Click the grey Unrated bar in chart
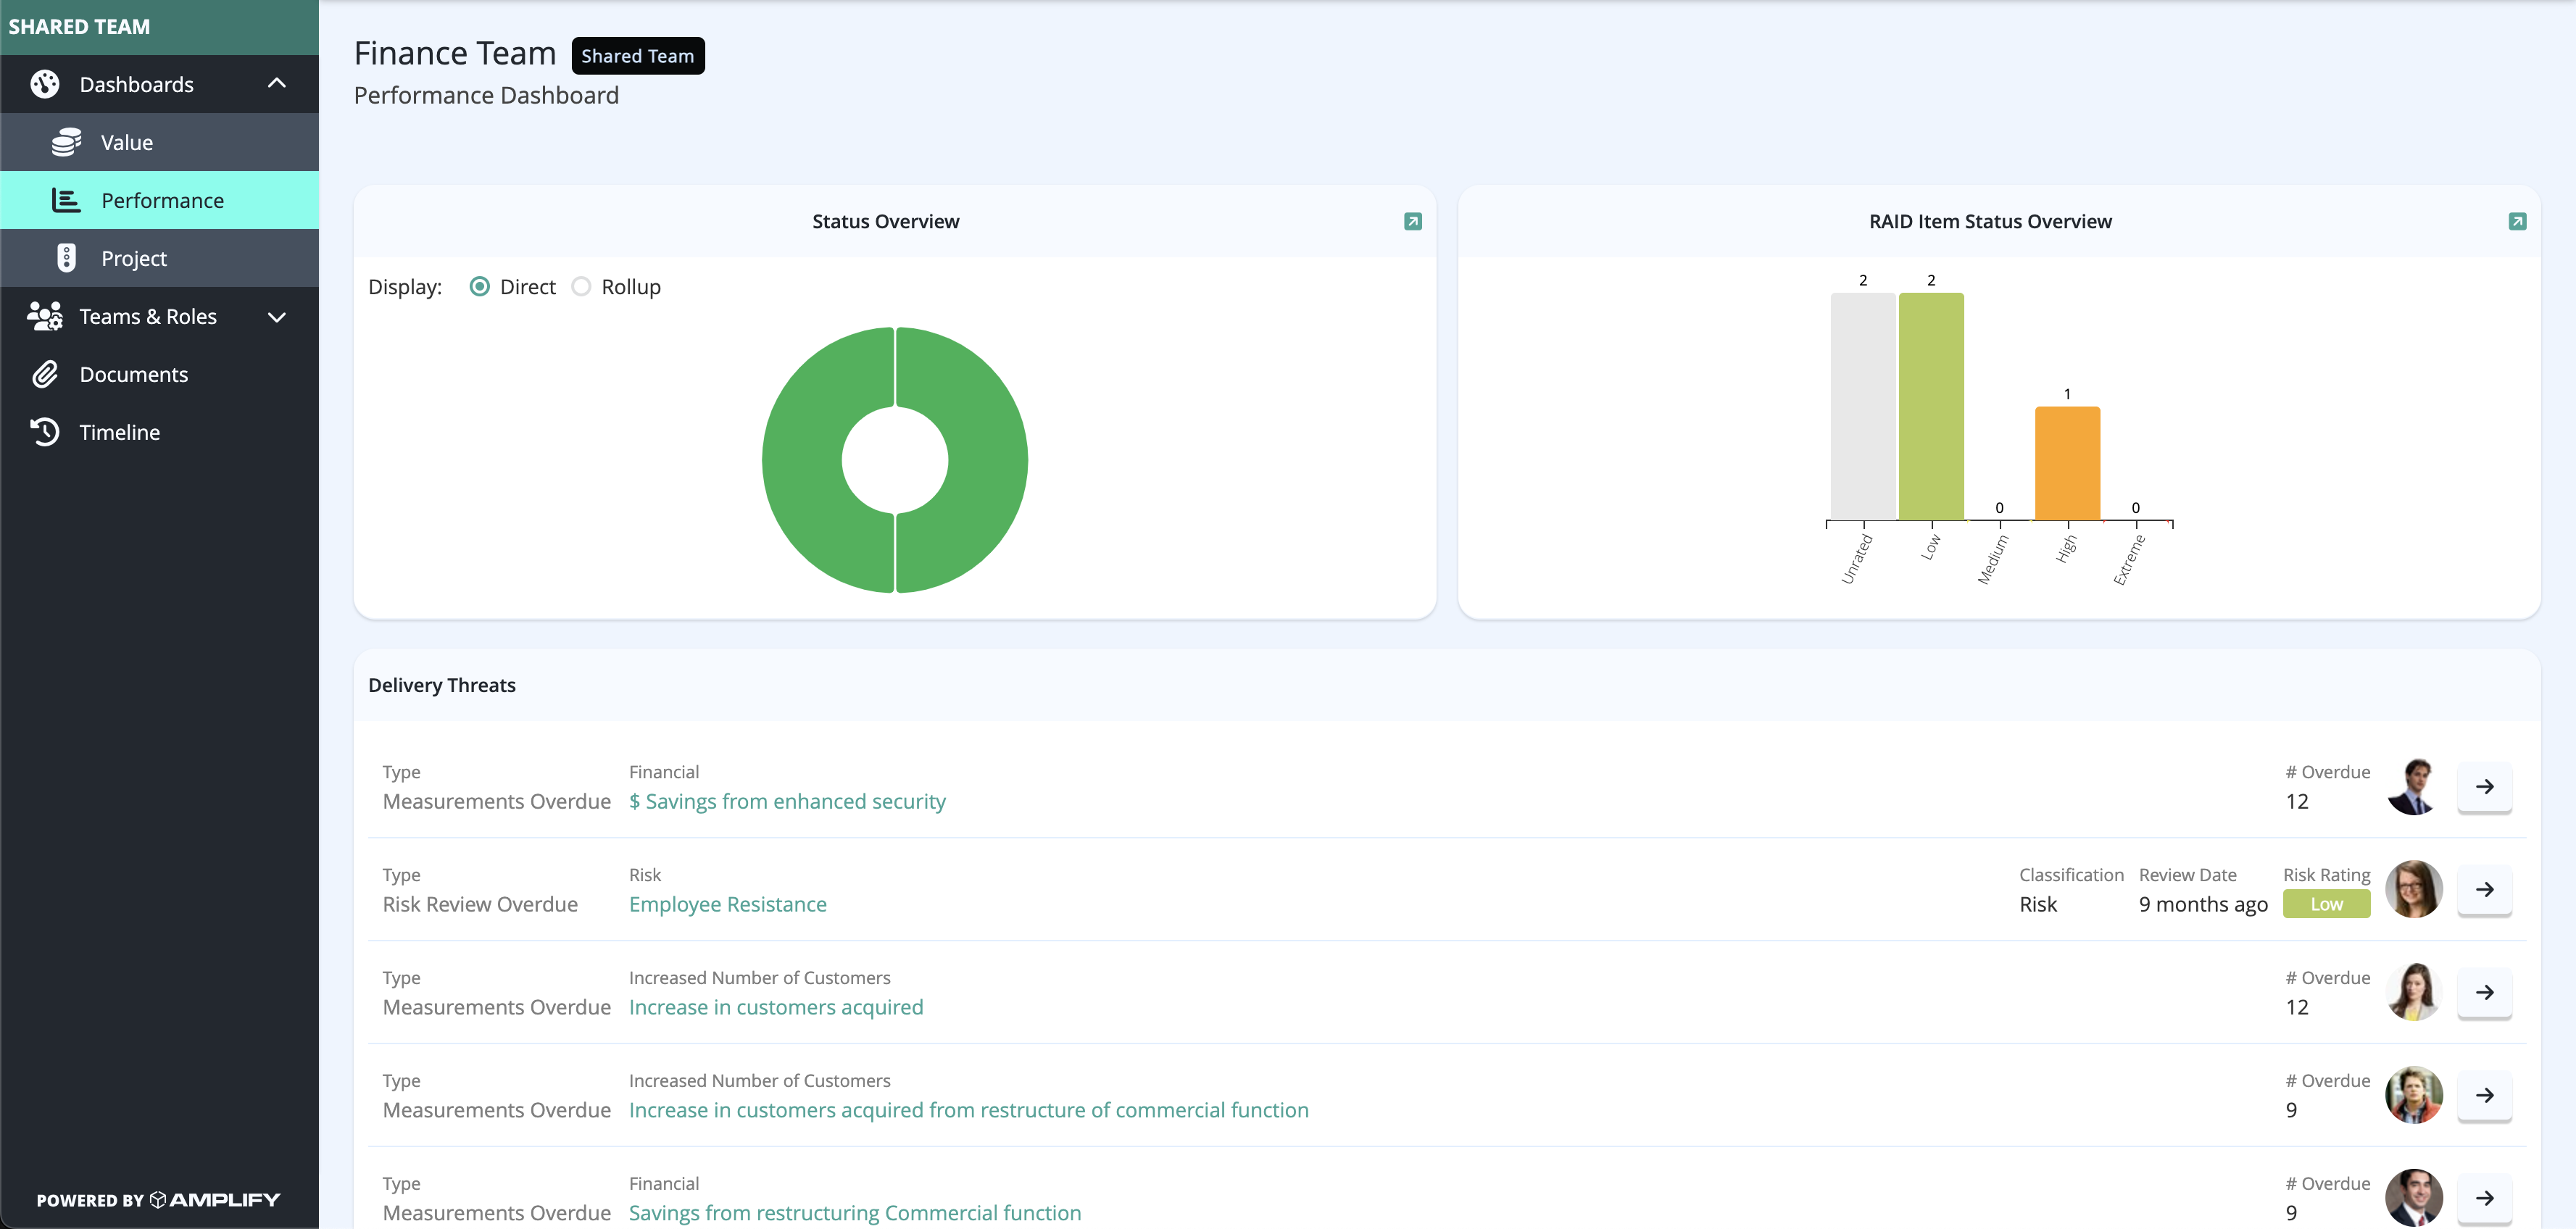Viewport: 2576px width, 1229px height. click(1863, 406)
